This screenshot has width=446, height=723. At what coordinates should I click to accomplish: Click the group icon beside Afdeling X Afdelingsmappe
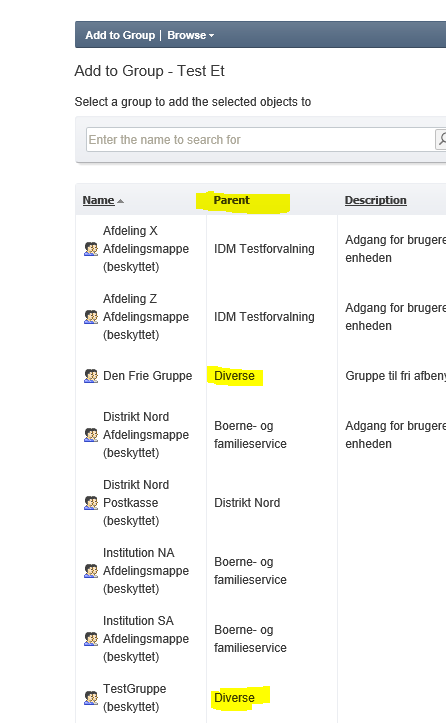[x=91, y=249]
